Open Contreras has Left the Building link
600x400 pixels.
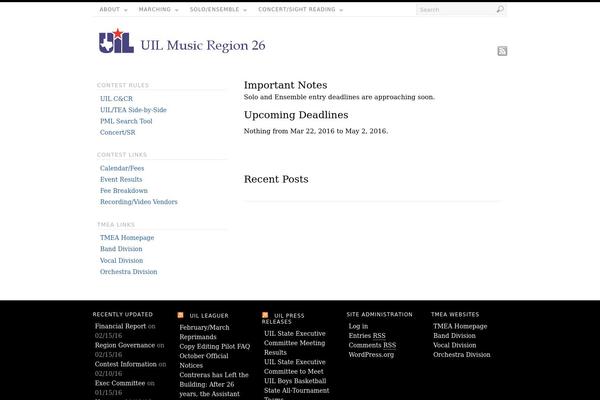pyautogui.click(x=214, y=384)
